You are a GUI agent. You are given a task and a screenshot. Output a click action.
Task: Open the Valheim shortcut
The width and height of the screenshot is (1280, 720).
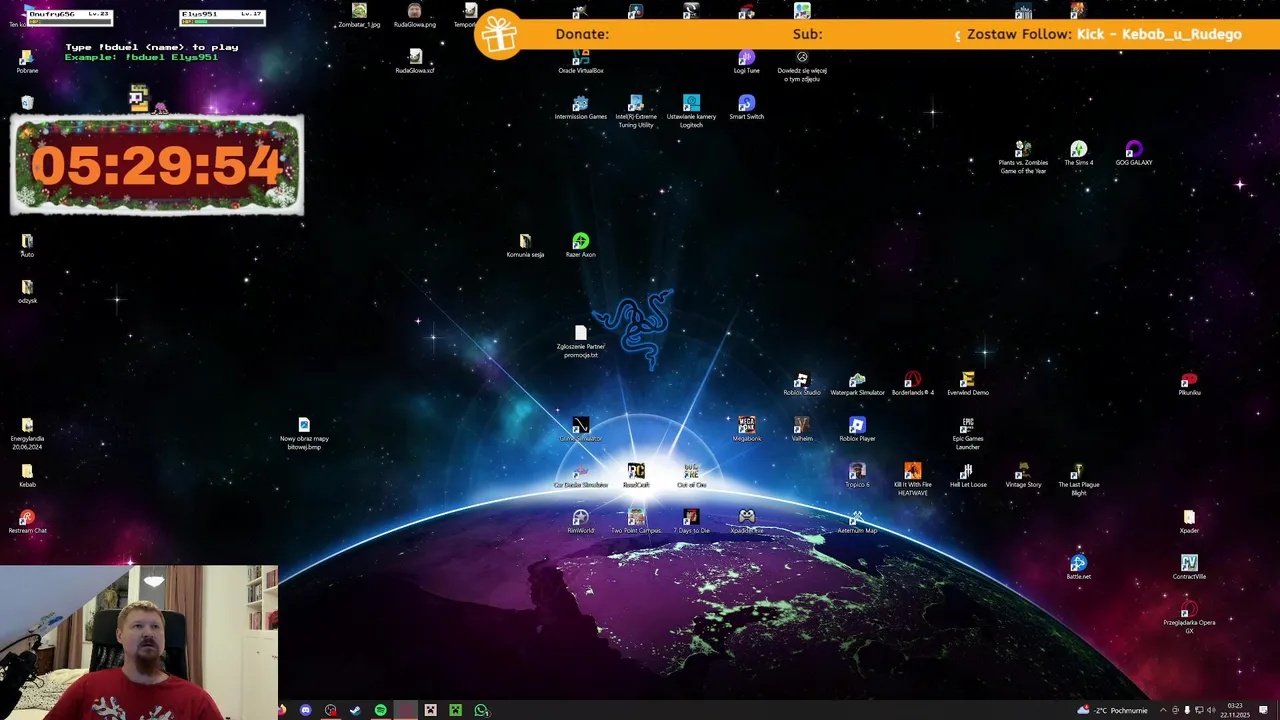click(x=802, y=430)
